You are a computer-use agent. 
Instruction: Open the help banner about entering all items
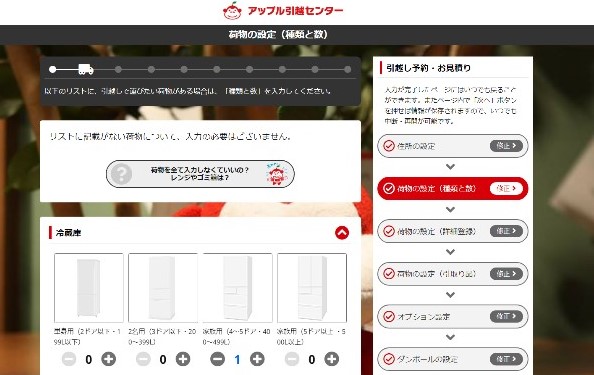[200, 174]
